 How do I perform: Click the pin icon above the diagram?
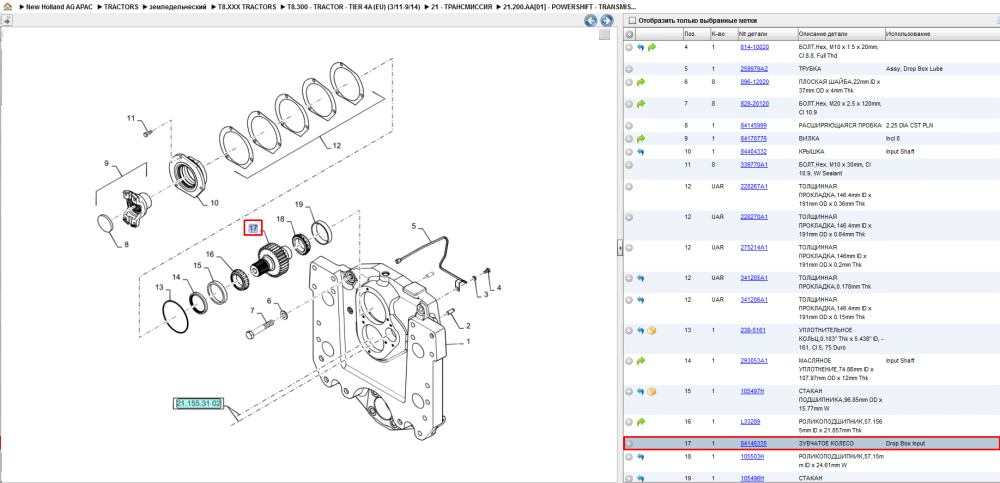tap(8, 20)
